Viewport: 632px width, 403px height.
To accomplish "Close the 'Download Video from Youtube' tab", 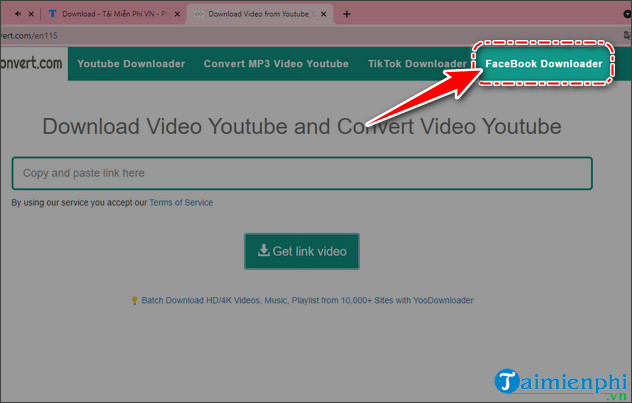I will click(x=323, y=14).
